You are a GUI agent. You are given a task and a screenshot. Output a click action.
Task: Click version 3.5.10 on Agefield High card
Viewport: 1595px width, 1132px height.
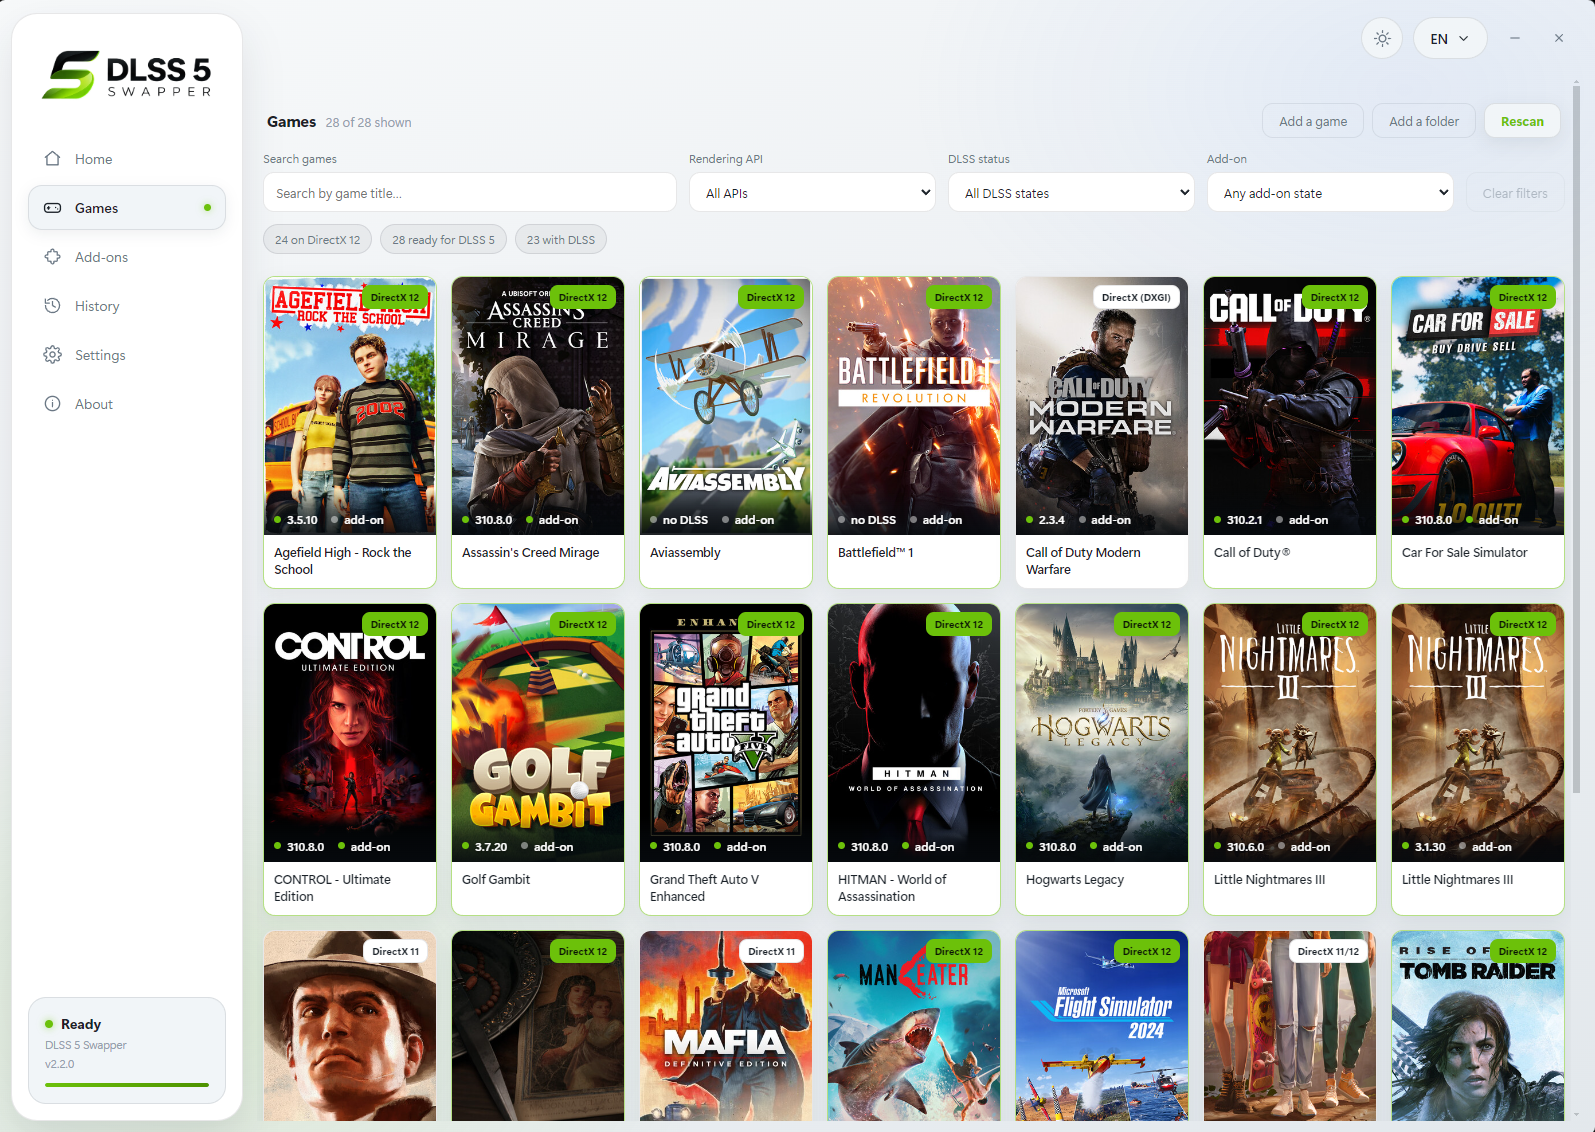click(x=302, y=520)
